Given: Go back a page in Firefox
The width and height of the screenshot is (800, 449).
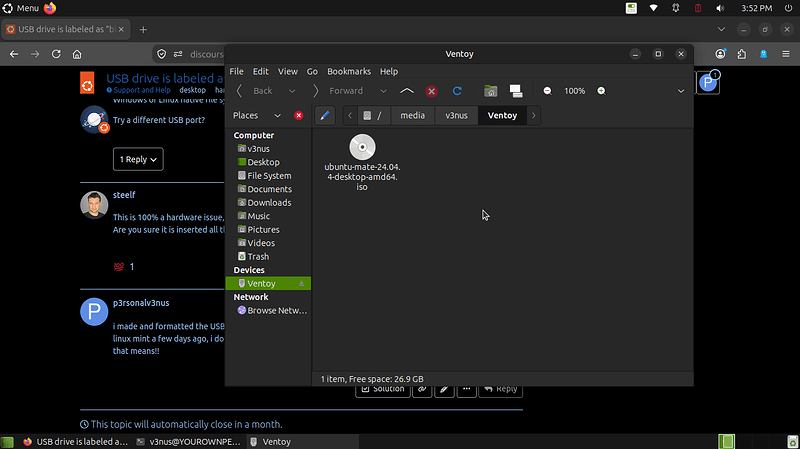Looking at the screenshot, I should pos(14,54).
